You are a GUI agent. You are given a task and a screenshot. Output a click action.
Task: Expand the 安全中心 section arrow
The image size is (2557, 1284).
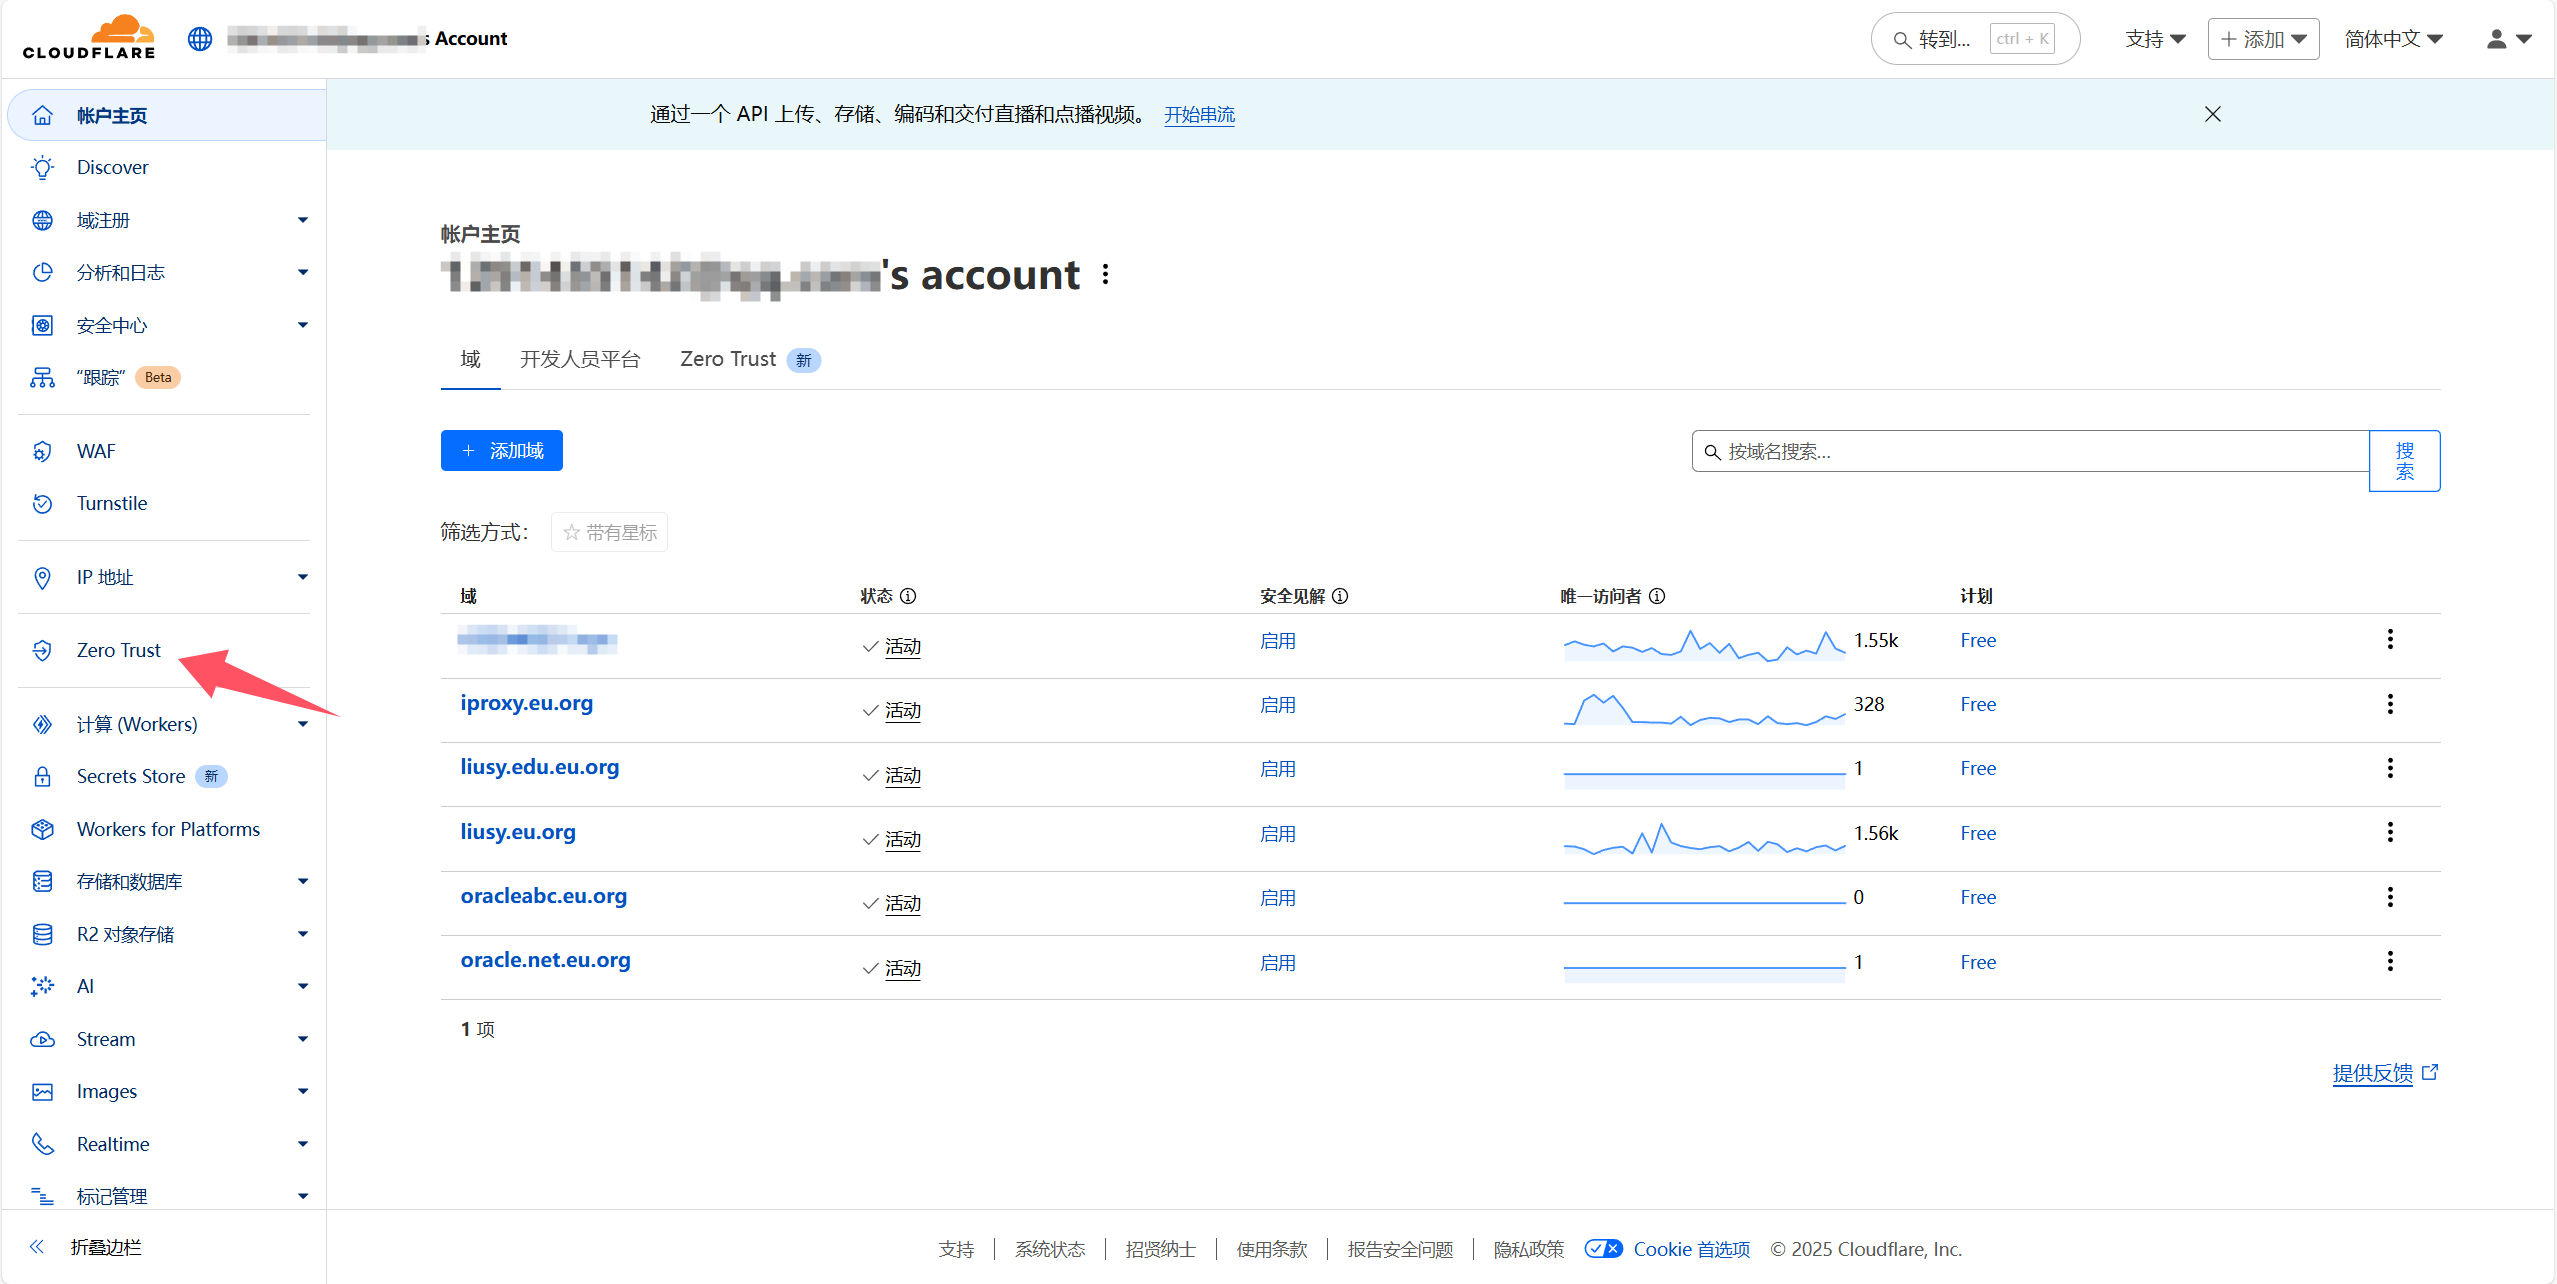point(302,325)
